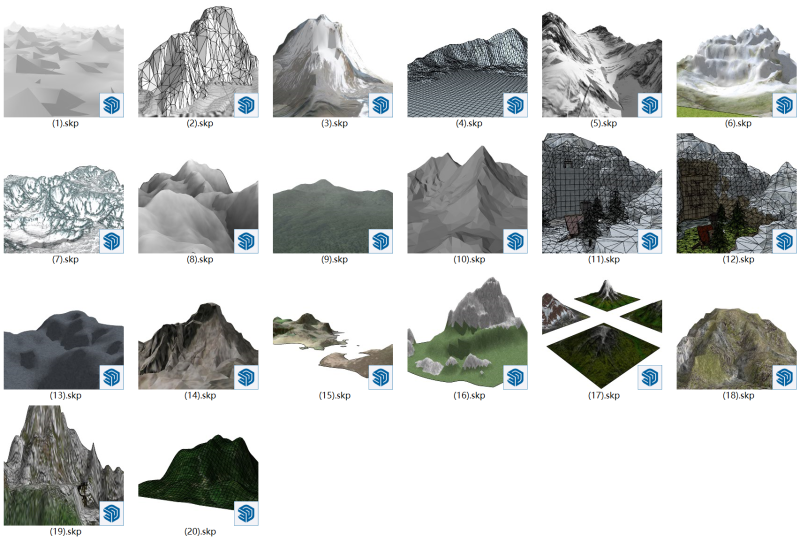Click the file name "(16).skp"
Screen dimensions: 800x542
point(469,395)
